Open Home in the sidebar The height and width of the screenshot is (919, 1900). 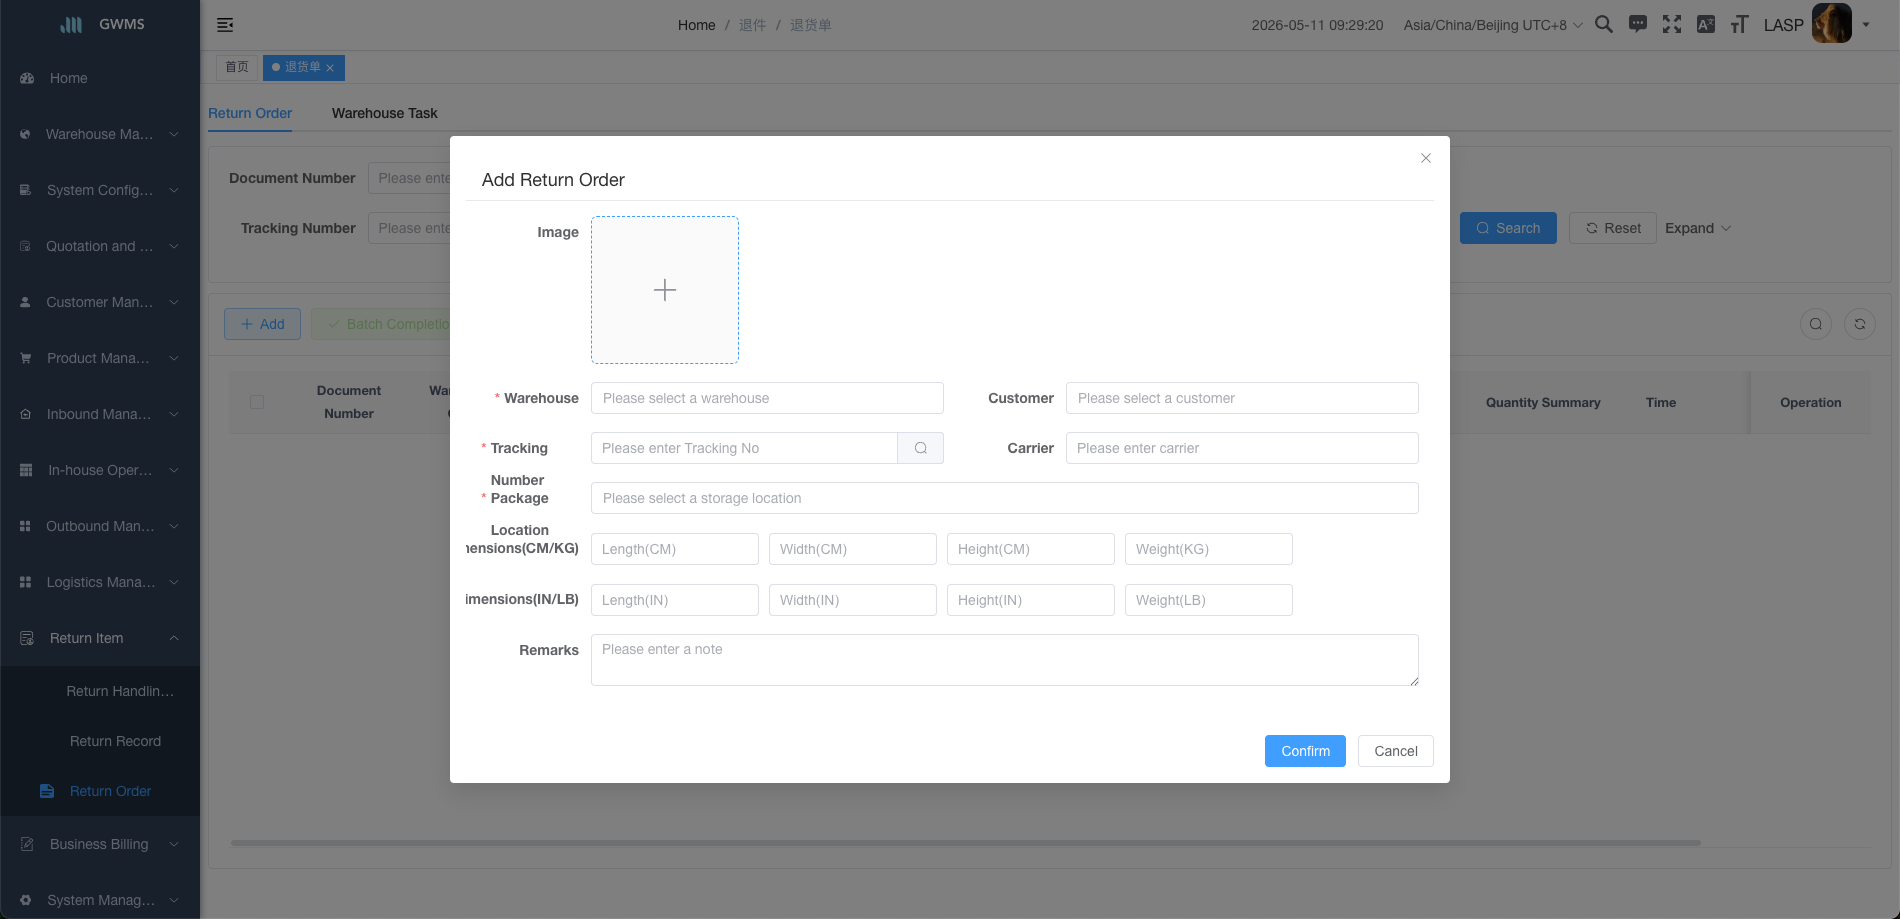pyautogui.click(x=100, y=78)
